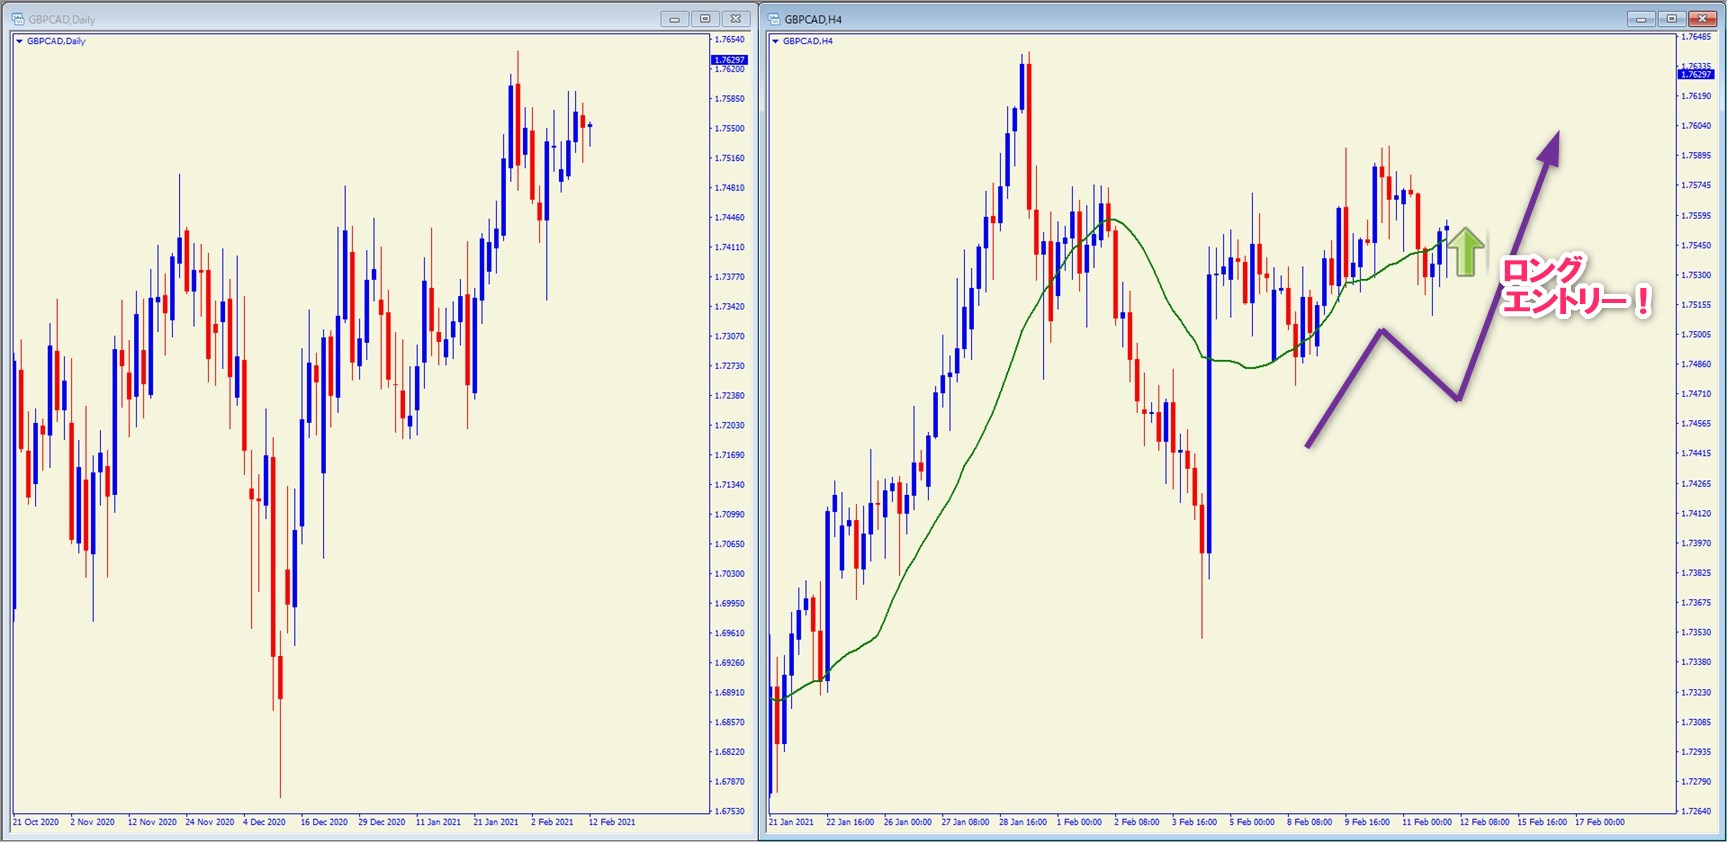Click the GBPCAD,Daily title bar text
This screenshot has width=1728, height=843.
coord(62,19)
